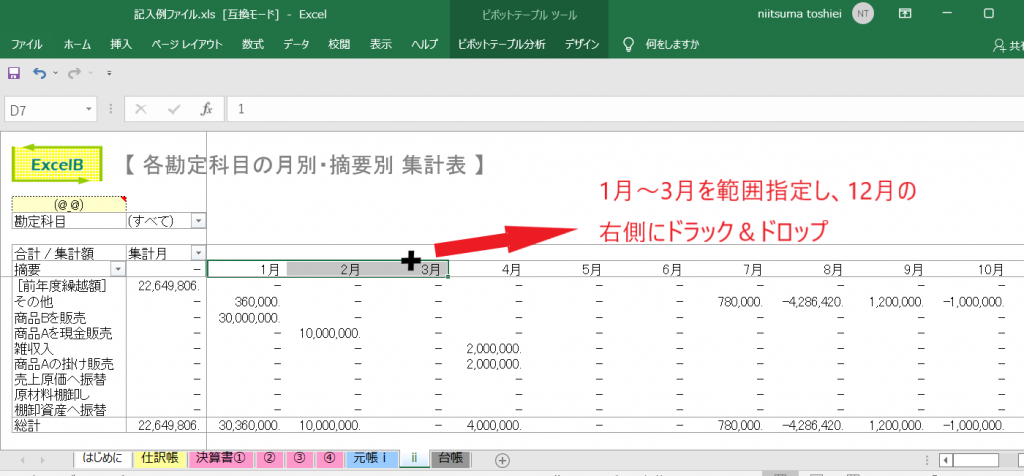Image resolution: width=1024 pixels, height=476 pixels.
Task: Open the 勘定科目 (すべて) filter dropdown
Action: [199, 221]
